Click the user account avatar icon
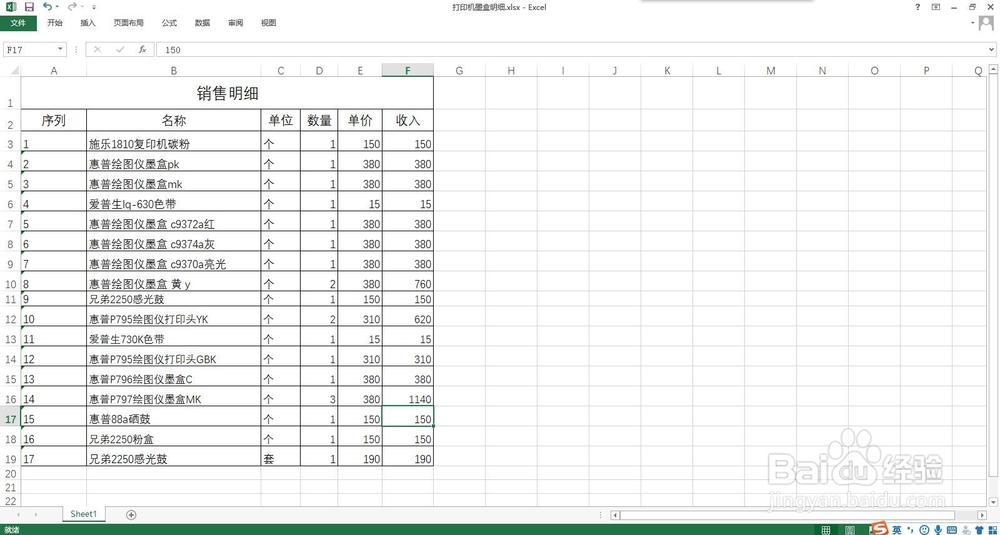The height and width of the screenshot is (535, 1000). (x=986, y=23)
